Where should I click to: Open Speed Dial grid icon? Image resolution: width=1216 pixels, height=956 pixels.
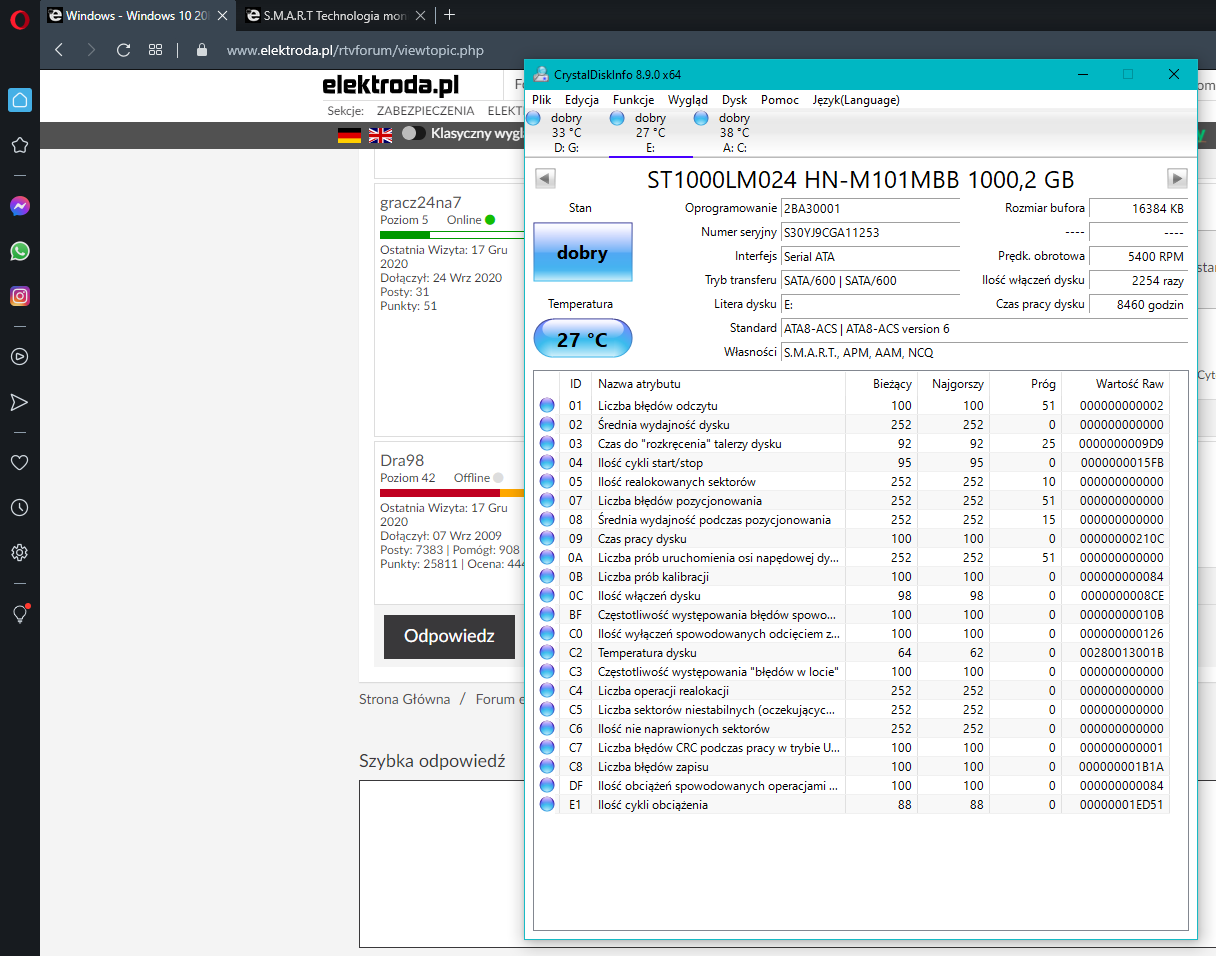click(x=155, y=50)
